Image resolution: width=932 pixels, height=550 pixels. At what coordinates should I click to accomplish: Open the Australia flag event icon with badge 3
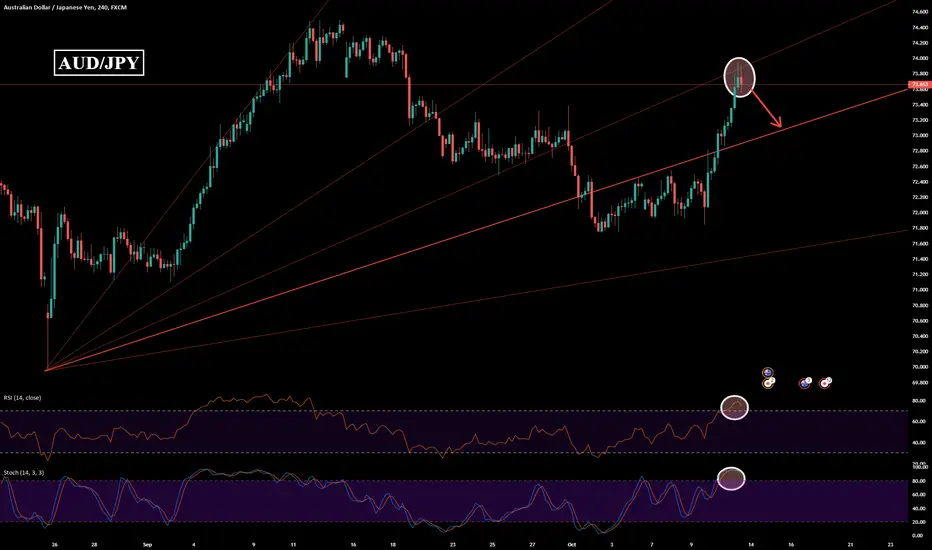805,384
